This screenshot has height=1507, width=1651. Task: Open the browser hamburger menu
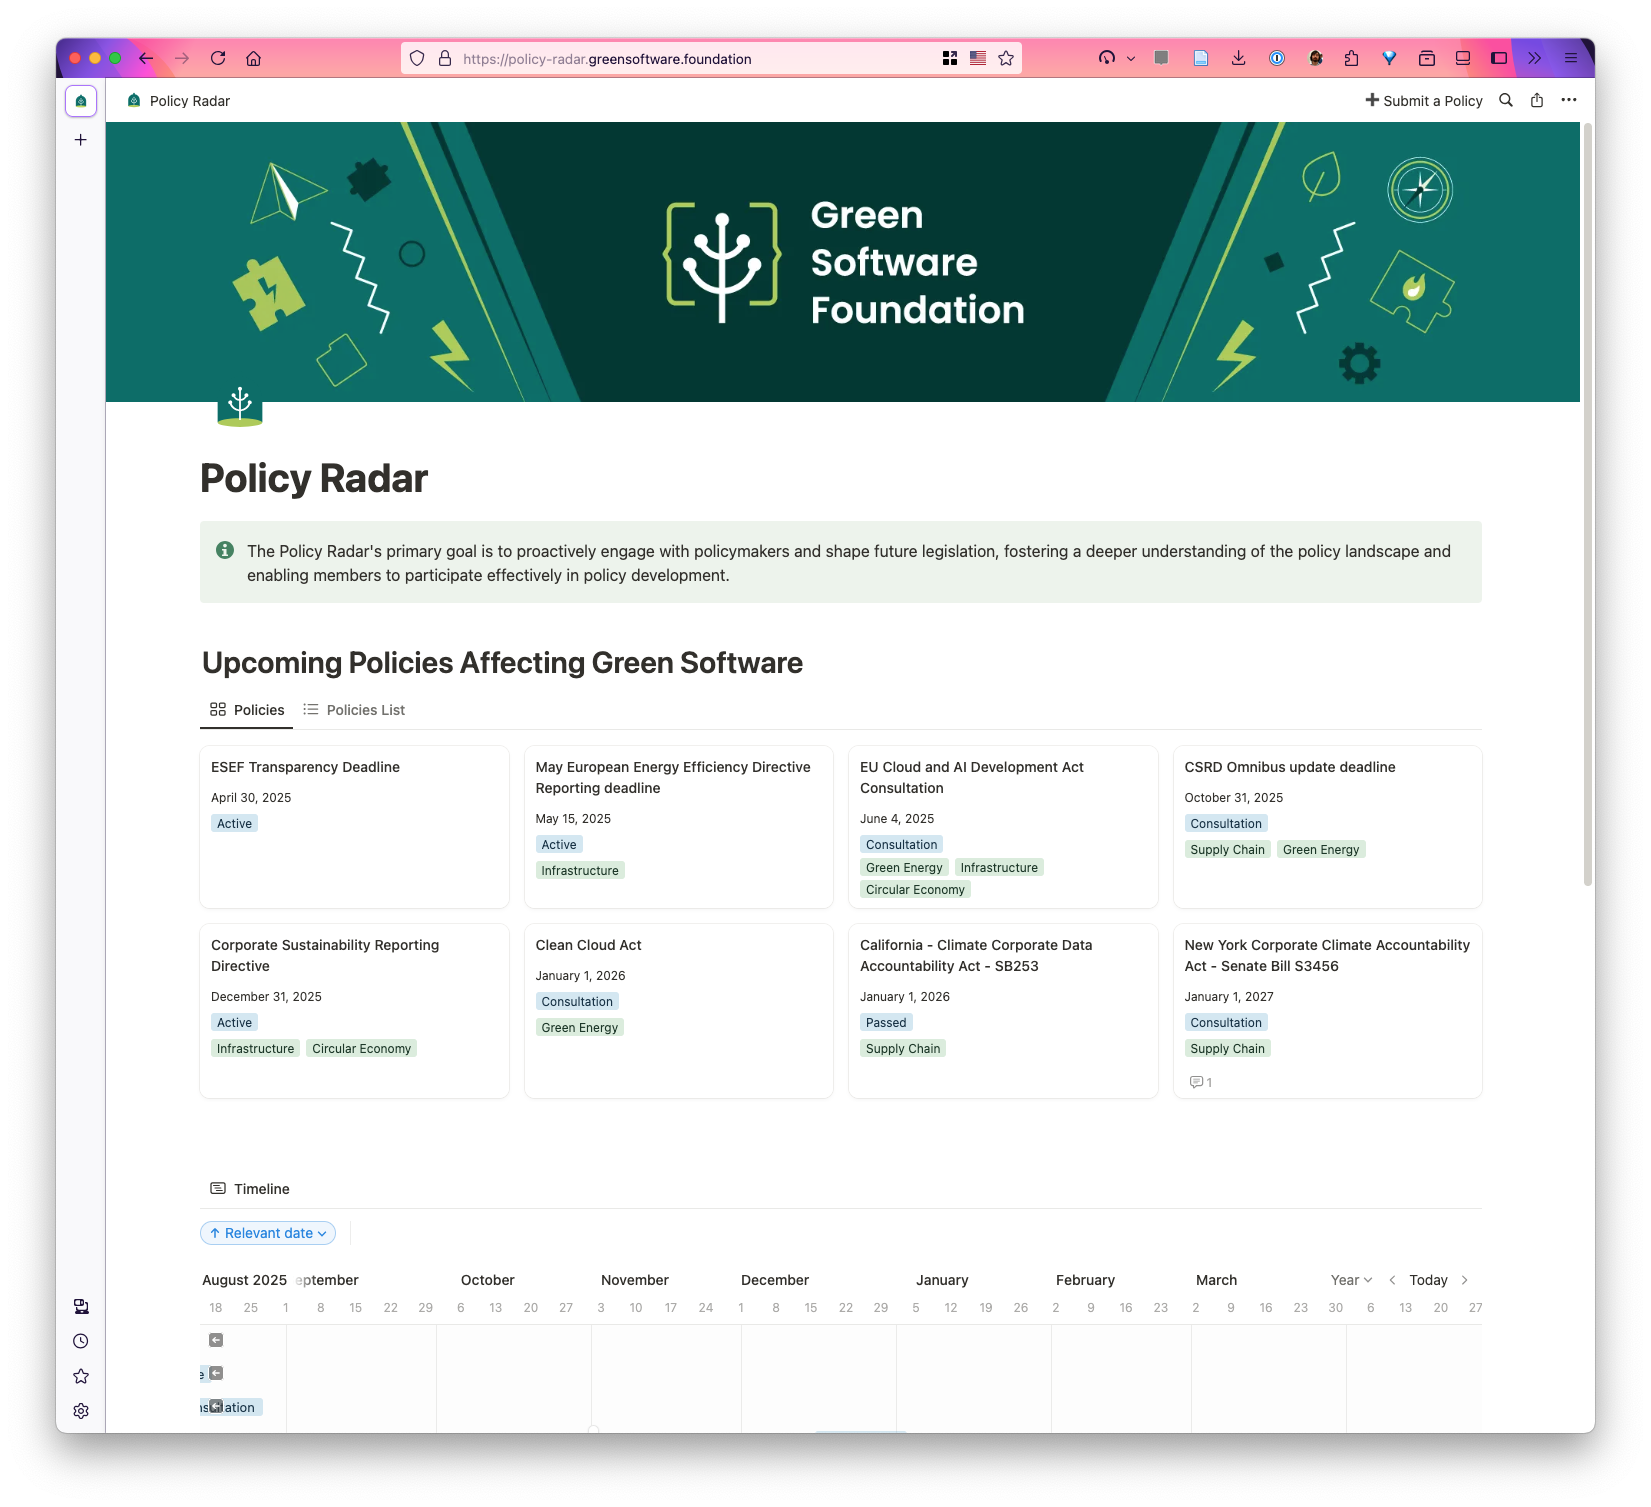pos(1571,58)
